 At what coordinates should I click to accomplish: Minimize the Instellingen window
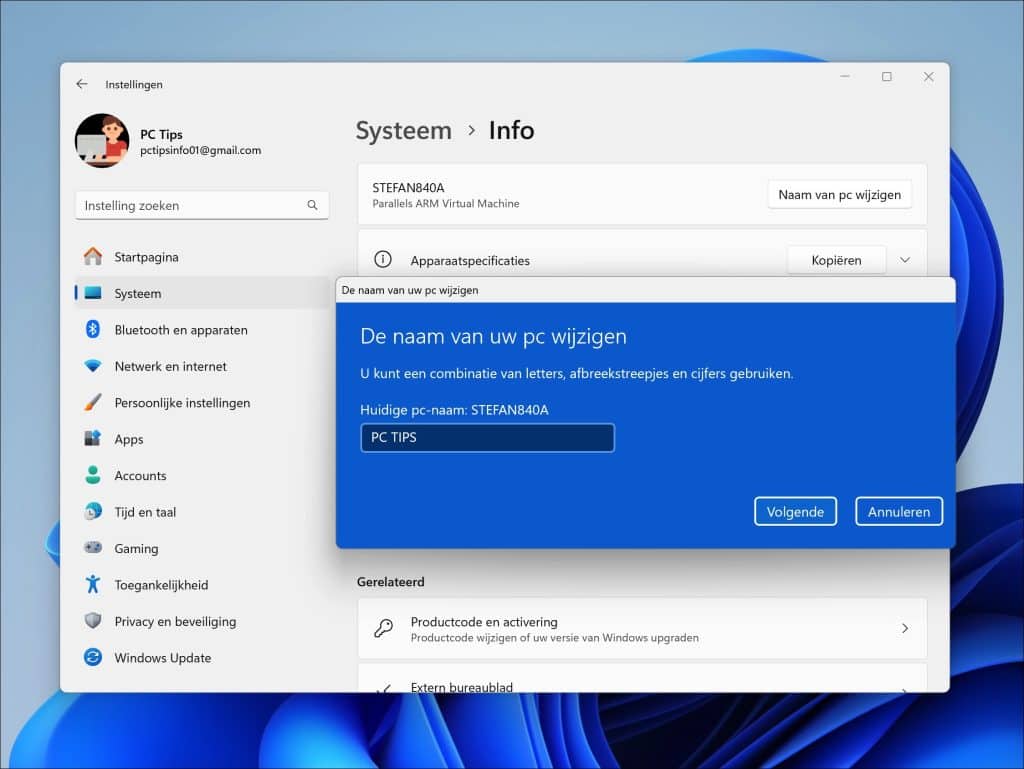(x=845, y=76)
